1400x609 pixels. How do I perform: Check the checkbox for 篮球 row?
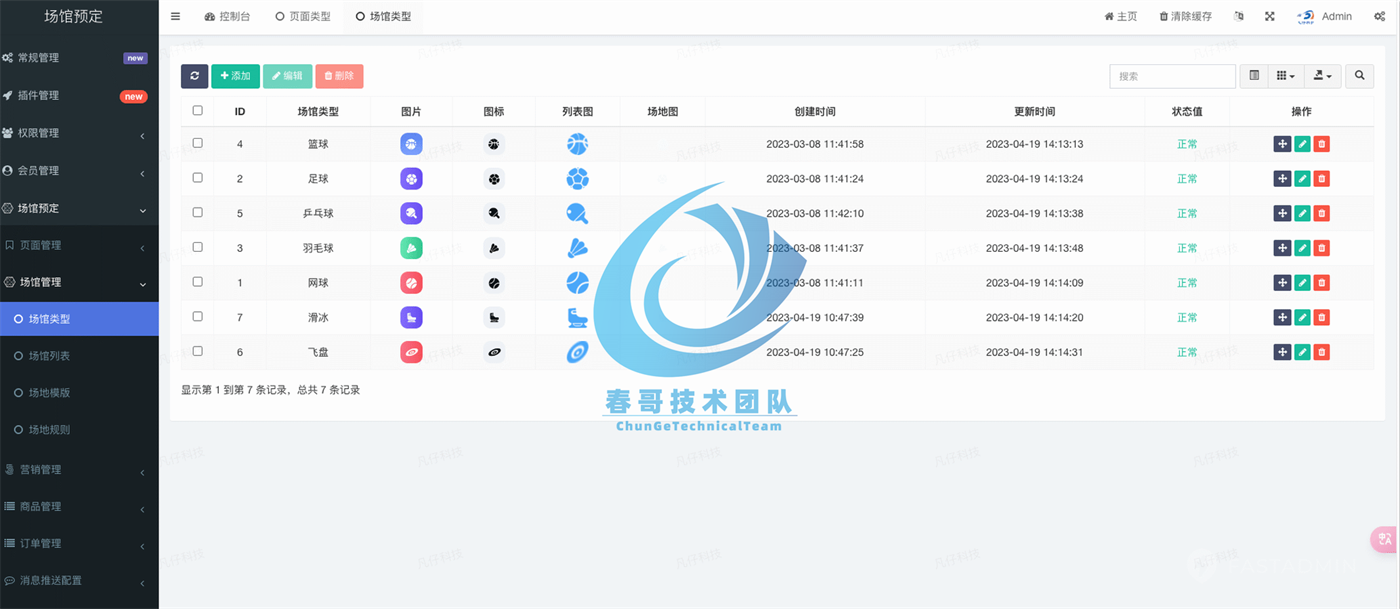coord(198,143)
